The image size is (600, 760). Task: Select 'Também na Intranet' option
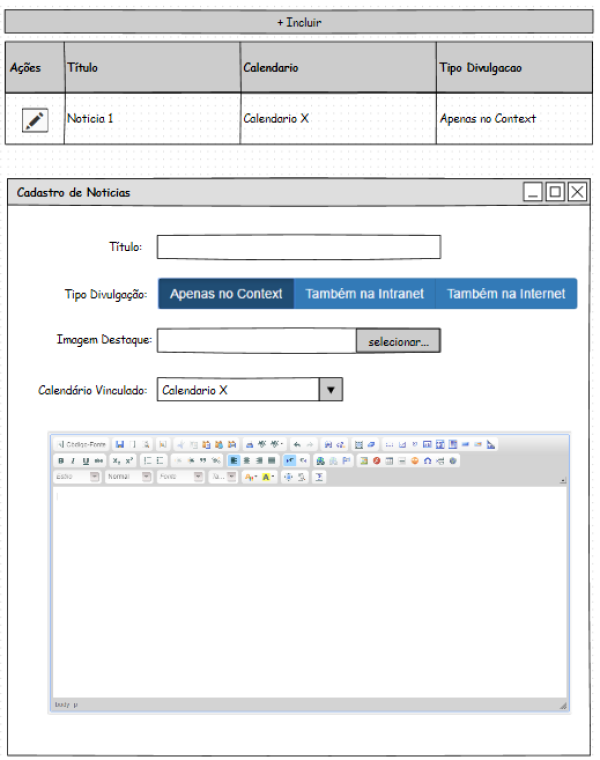click(365, 294)
